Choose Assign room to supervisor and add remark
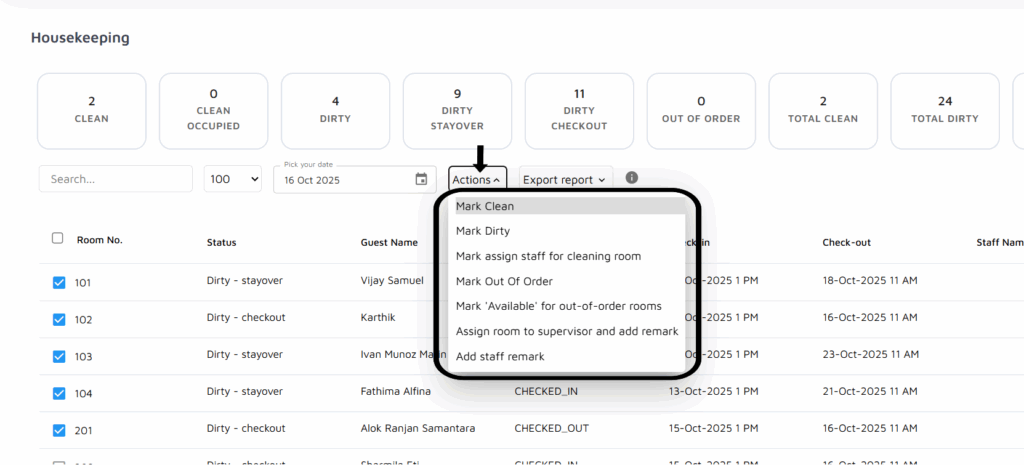 (x=566, y=331)
